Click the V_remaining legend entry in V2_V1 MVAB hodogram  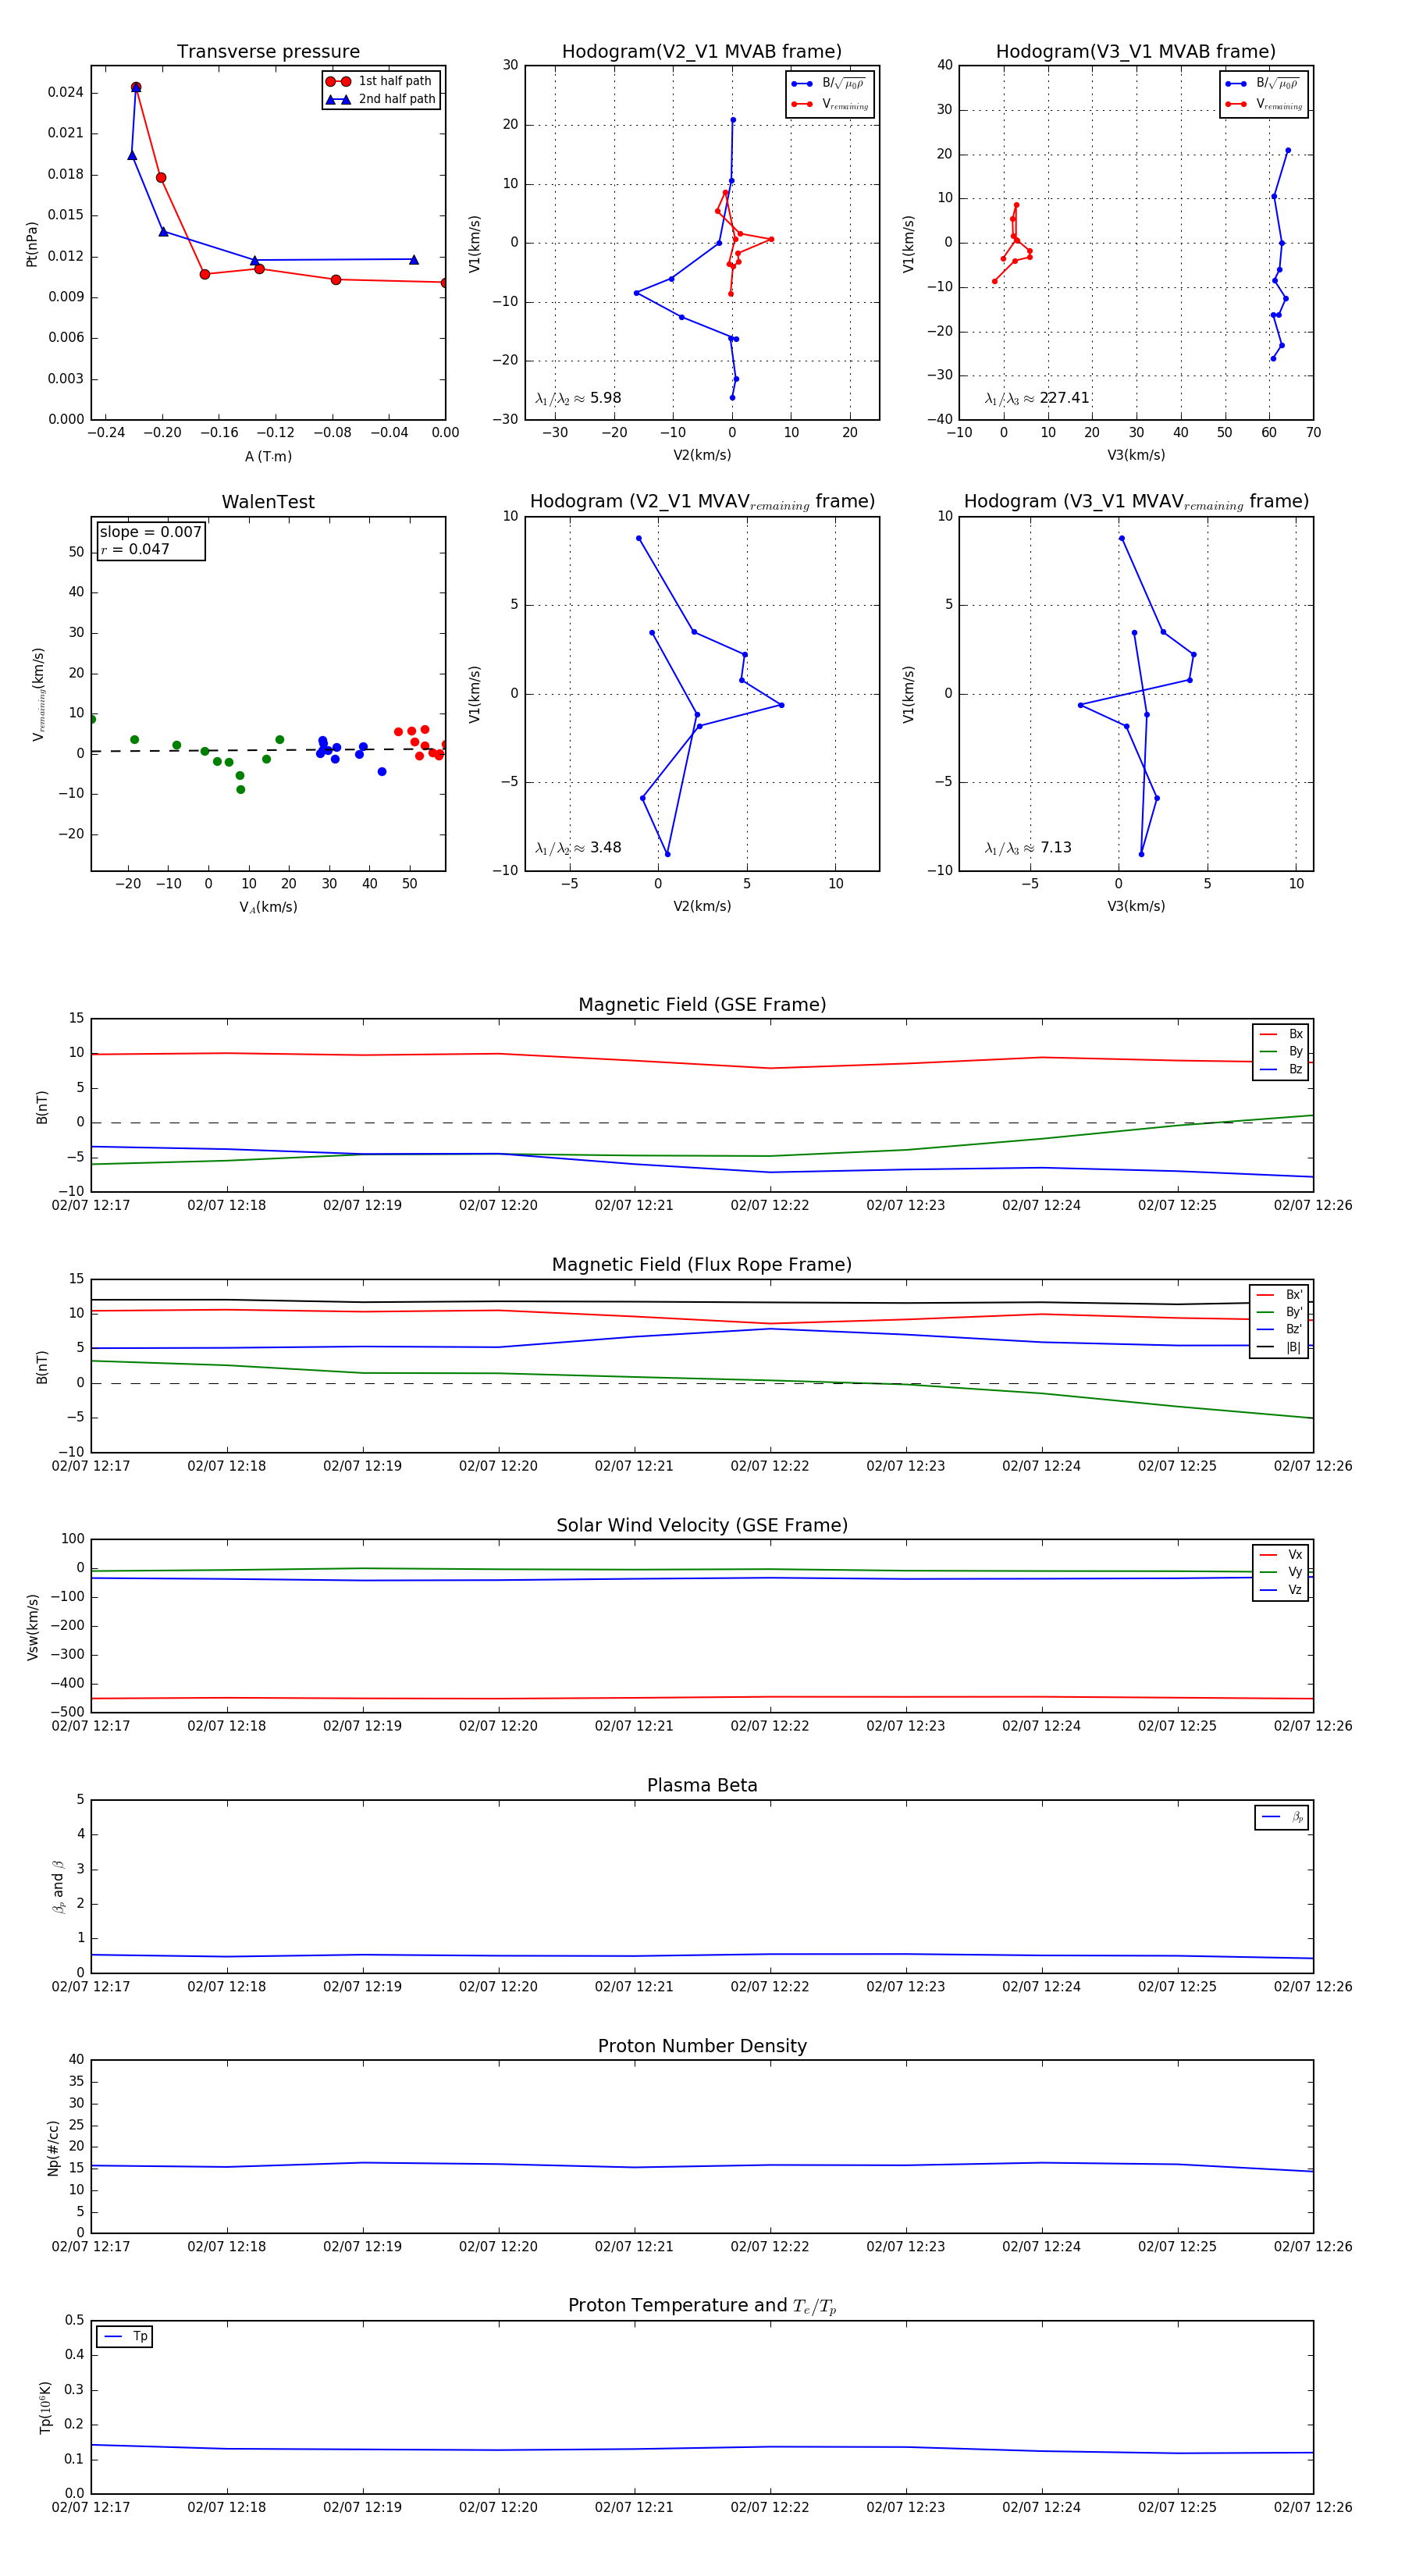pos(830,104)
